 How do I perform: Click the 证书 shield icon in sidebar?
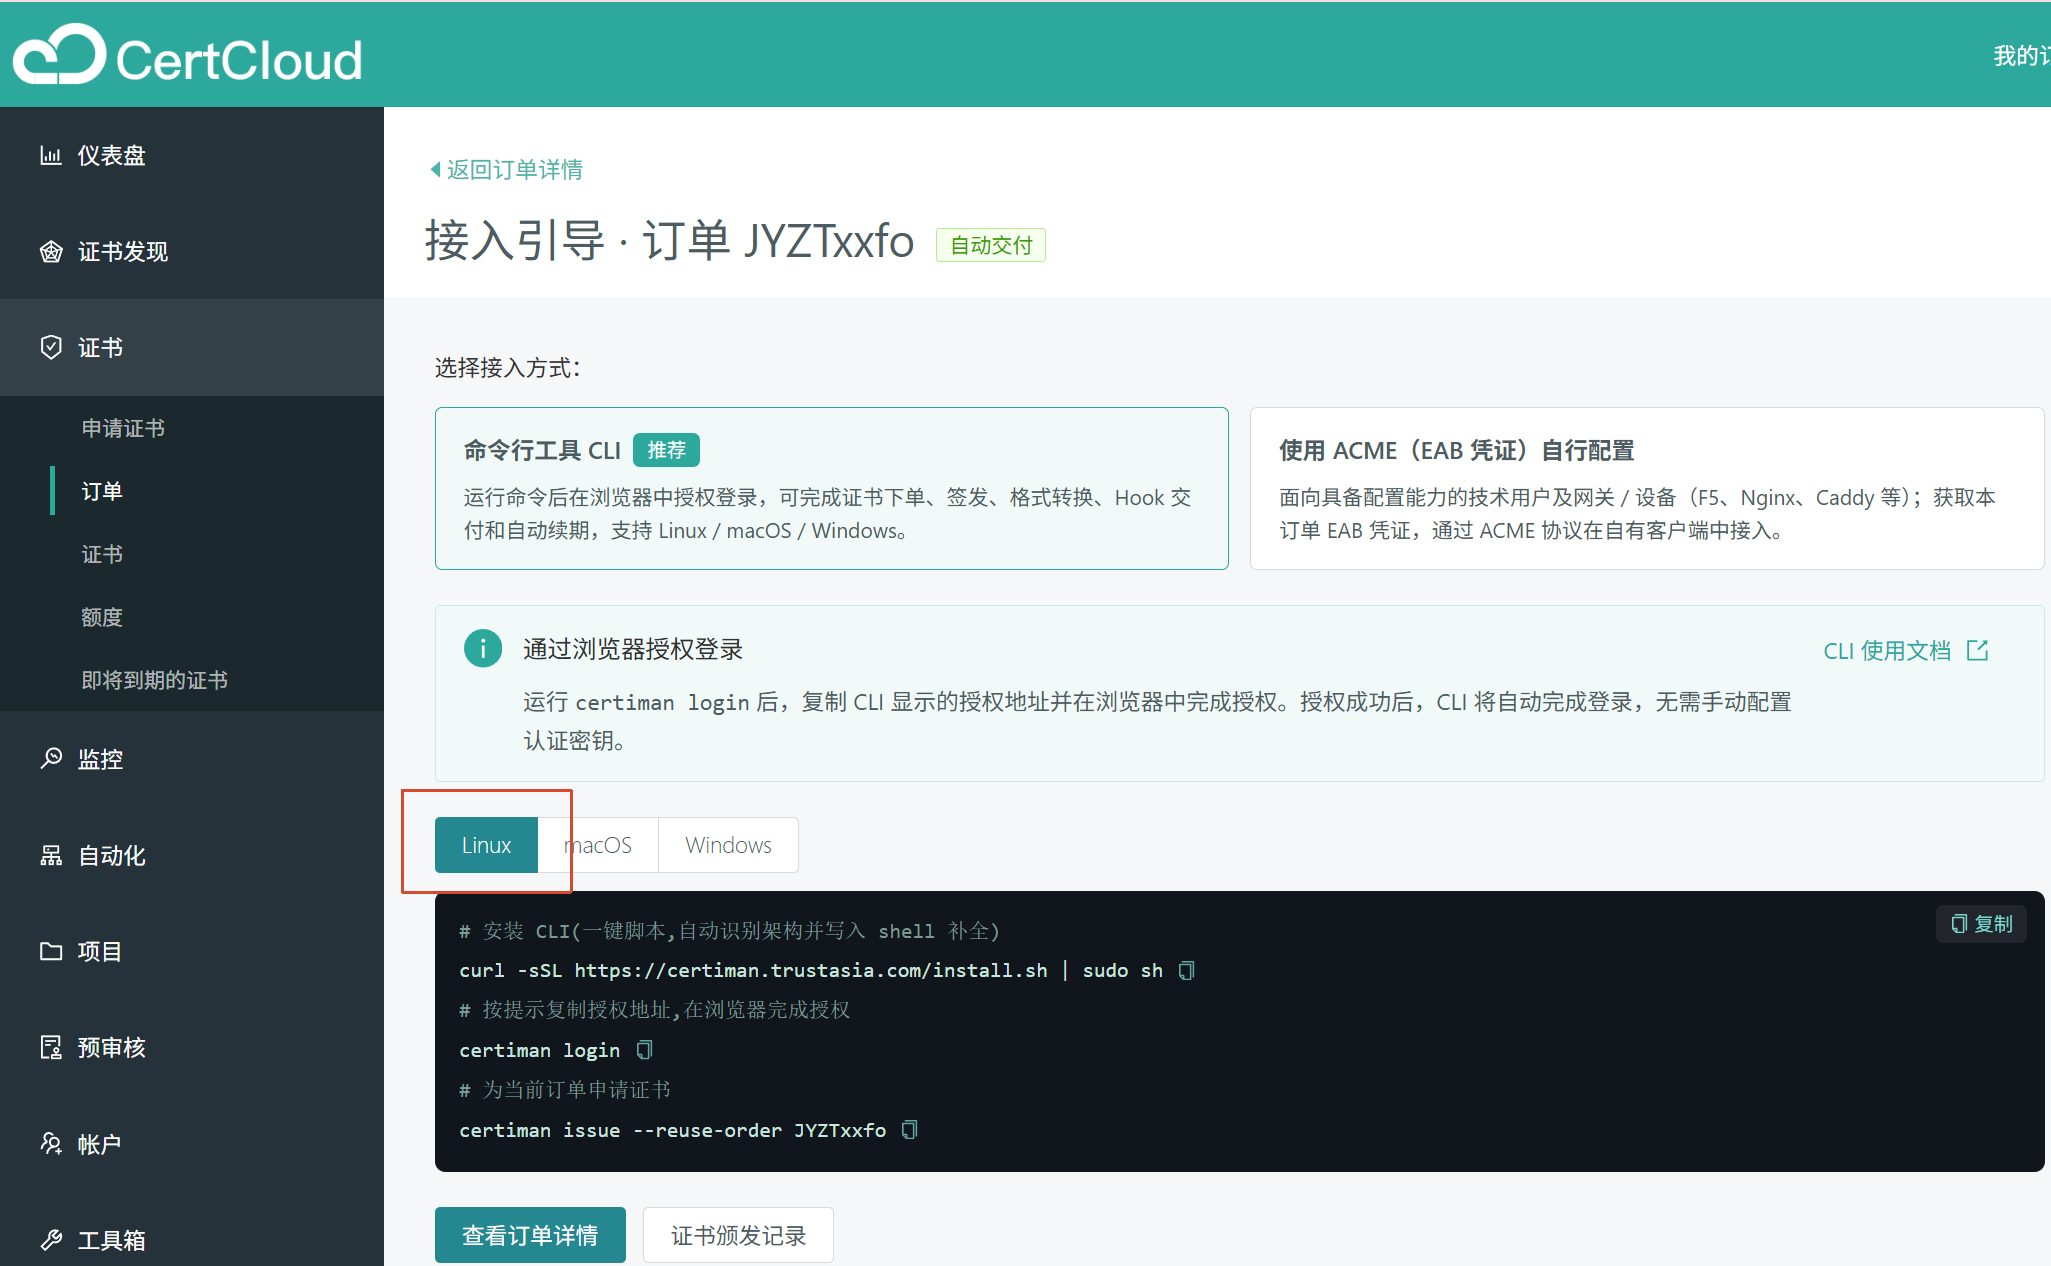pyautogui.click(x=51, y=347)
